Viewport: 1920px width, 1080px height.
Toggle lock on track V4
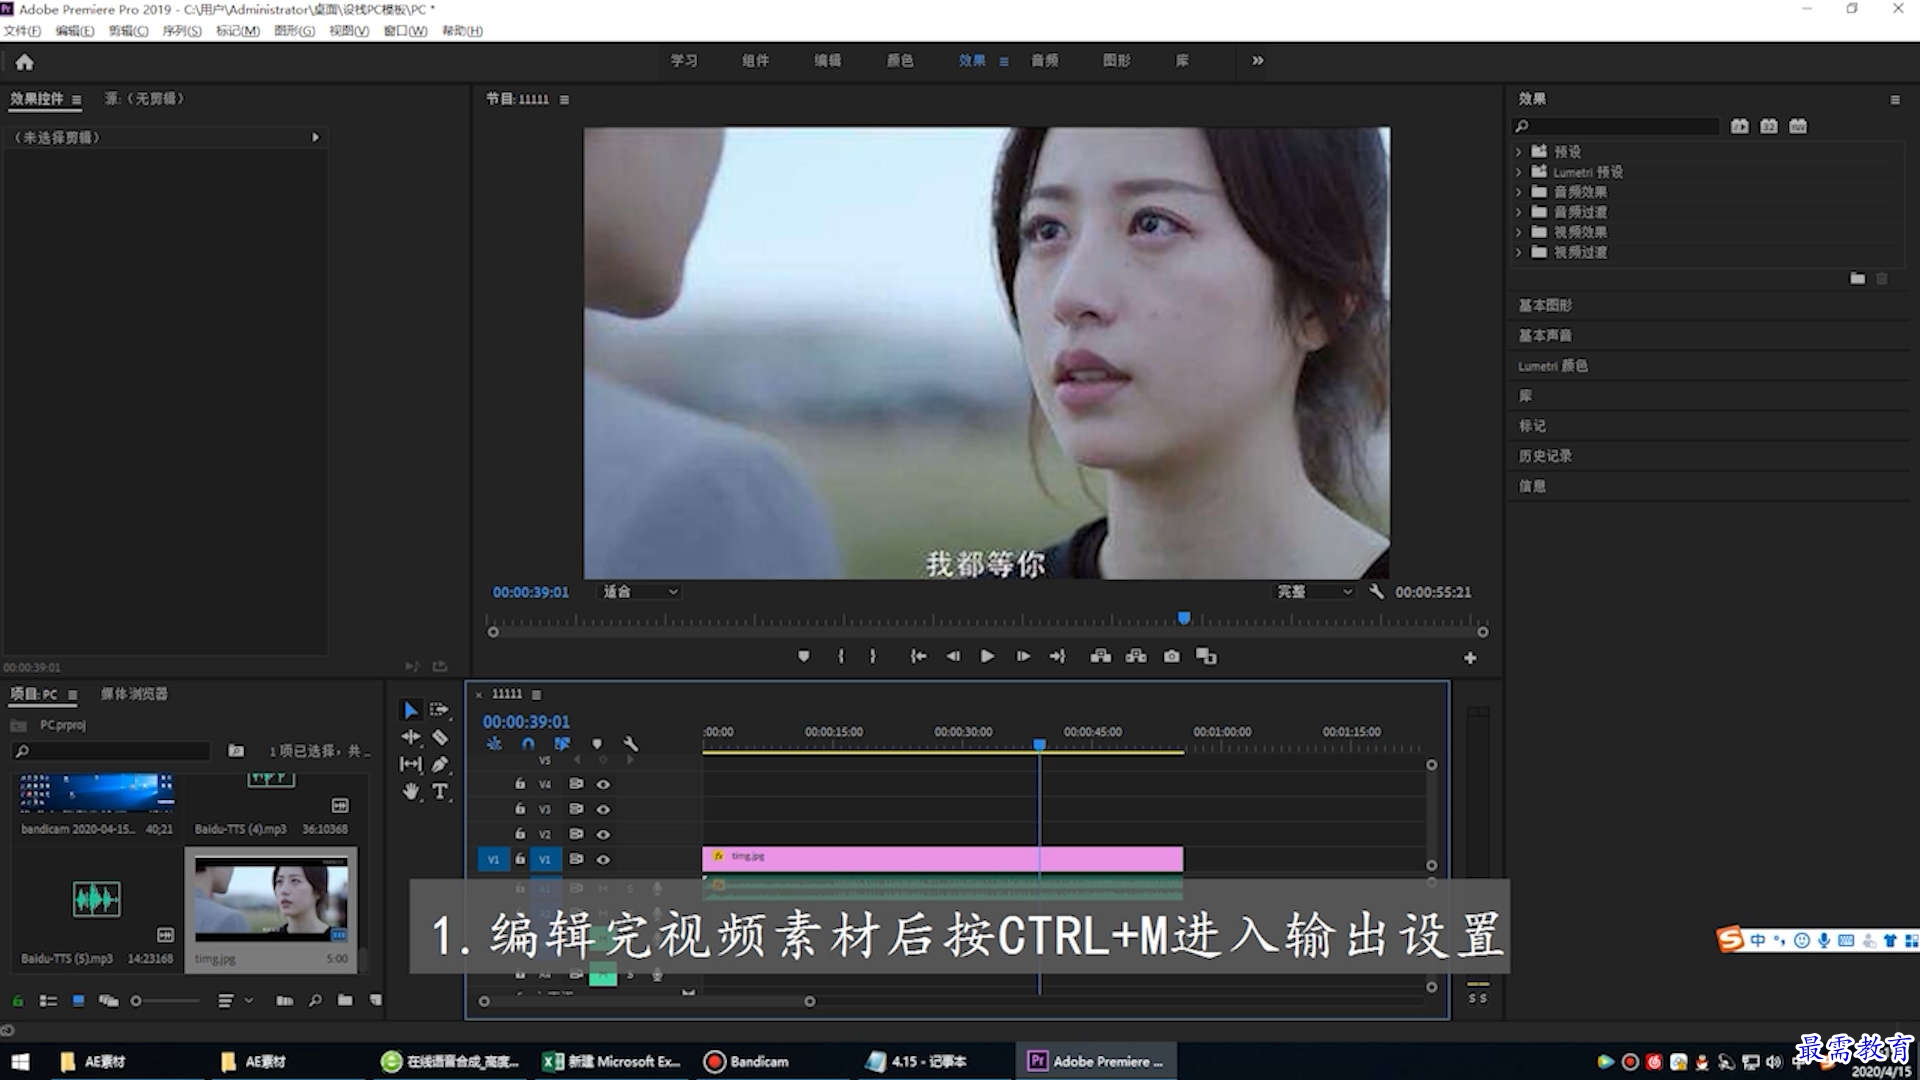click(x=520, y=784)
